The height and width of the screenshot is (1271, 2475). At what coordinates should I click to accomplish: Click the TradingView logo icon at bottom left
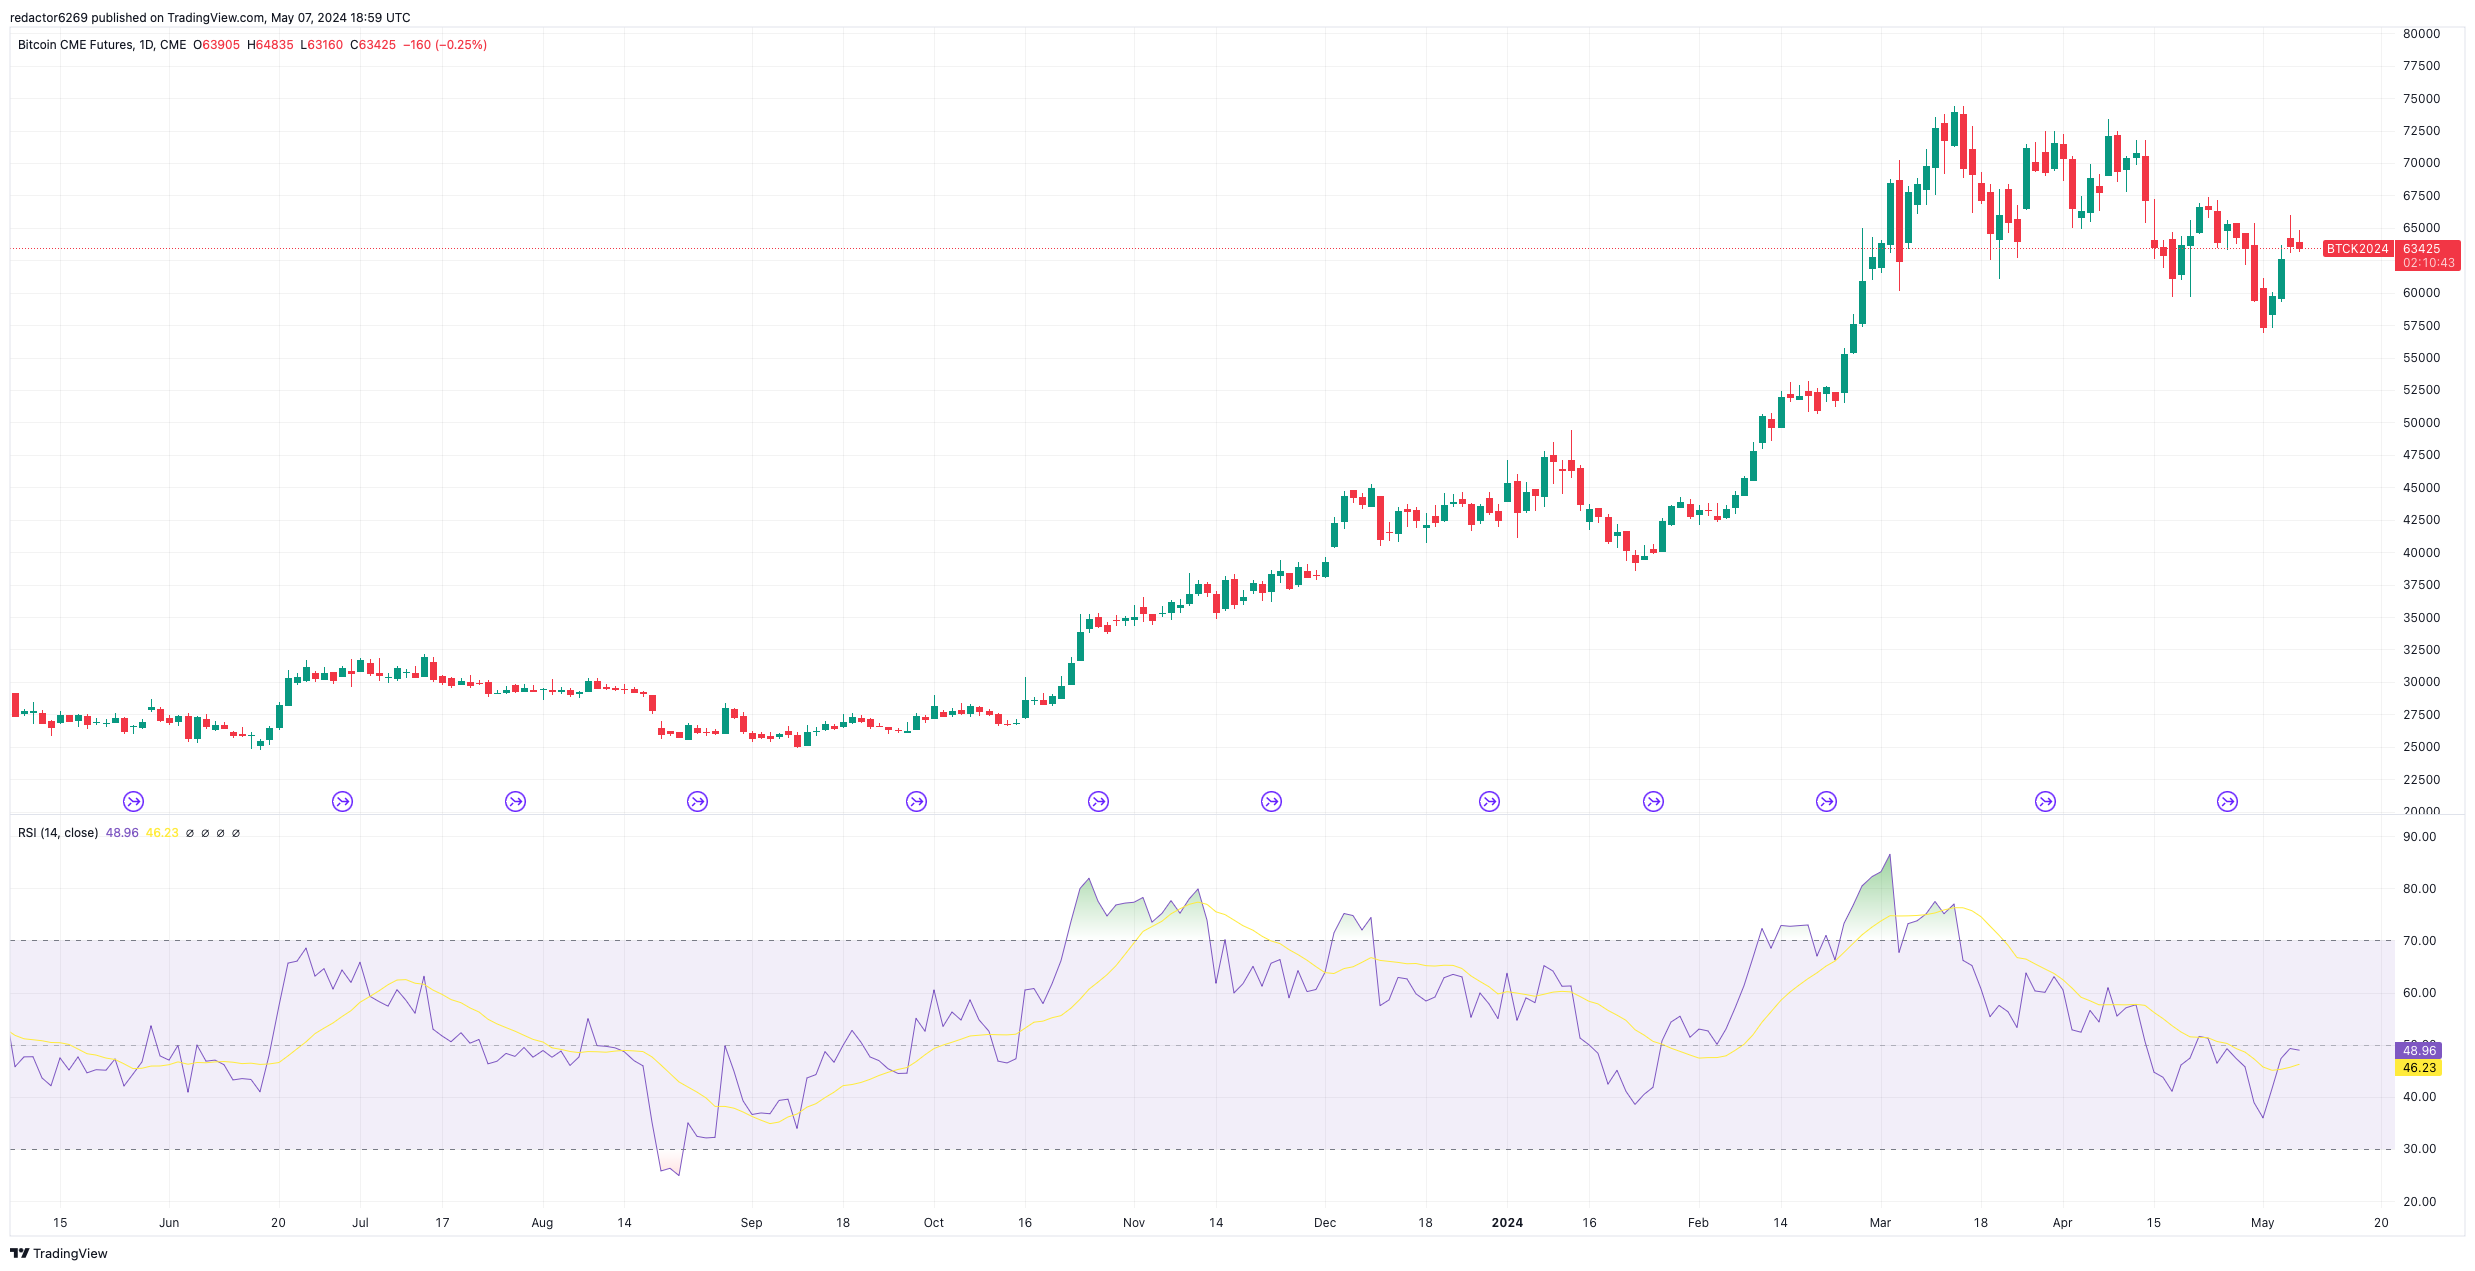coord(20,1253)
